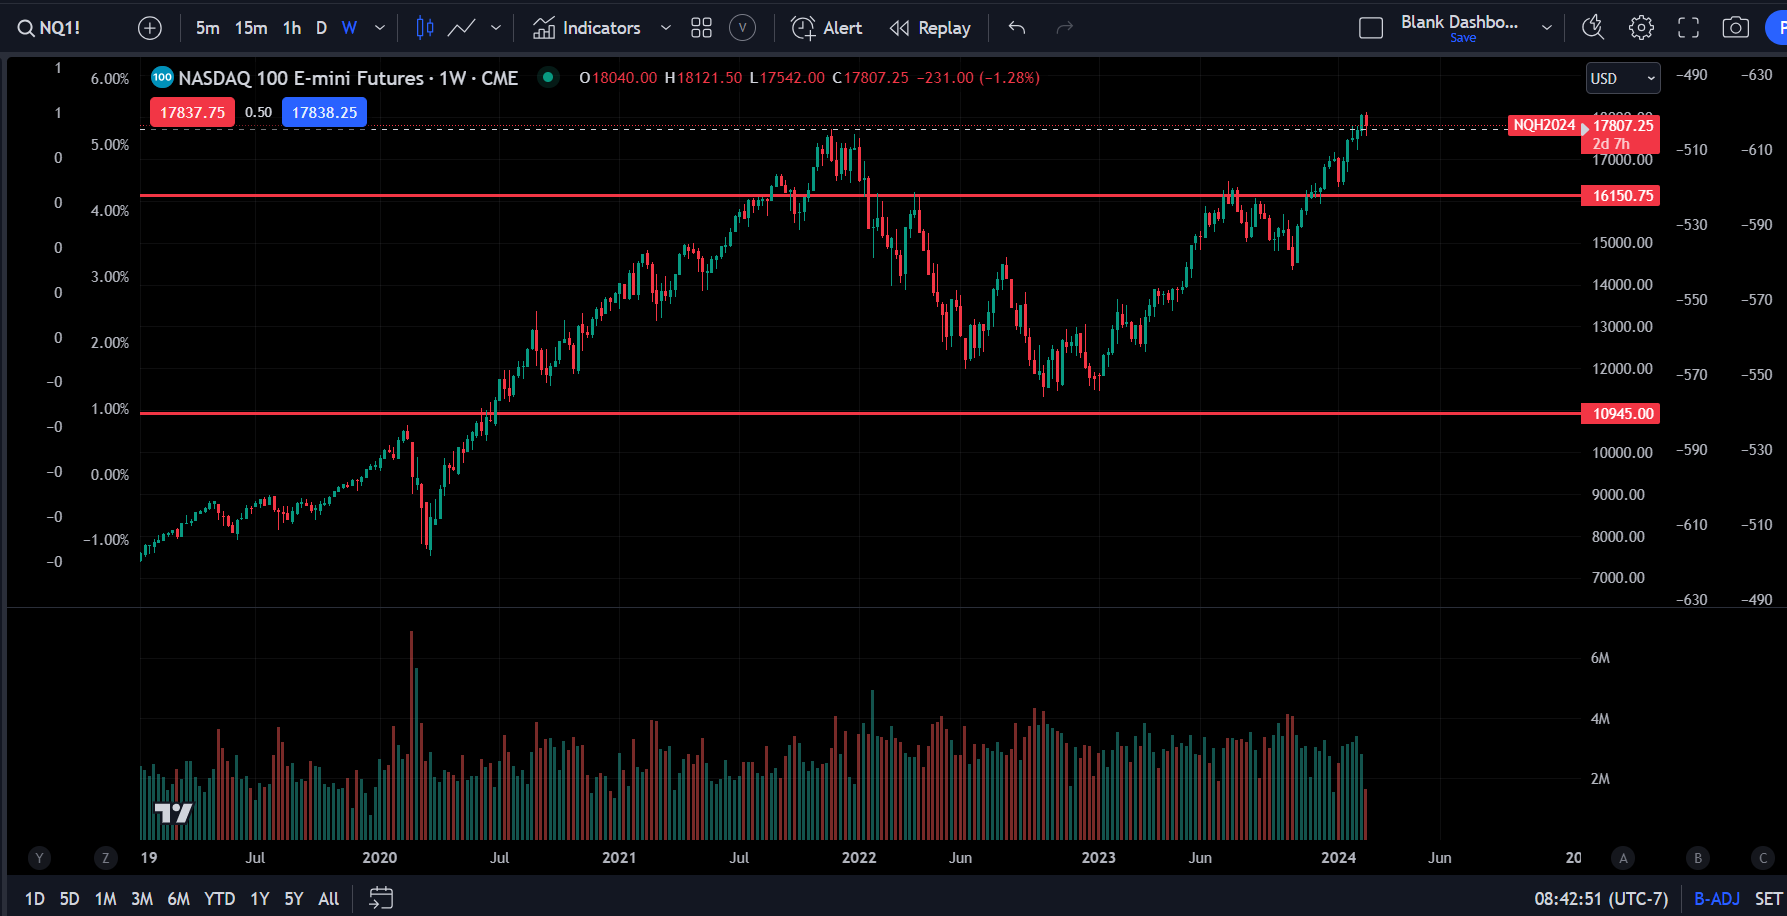Viewport: 1787px width, 916px height.
Task: Toggle B-ADJ back adjustment
Action: 1717,899
